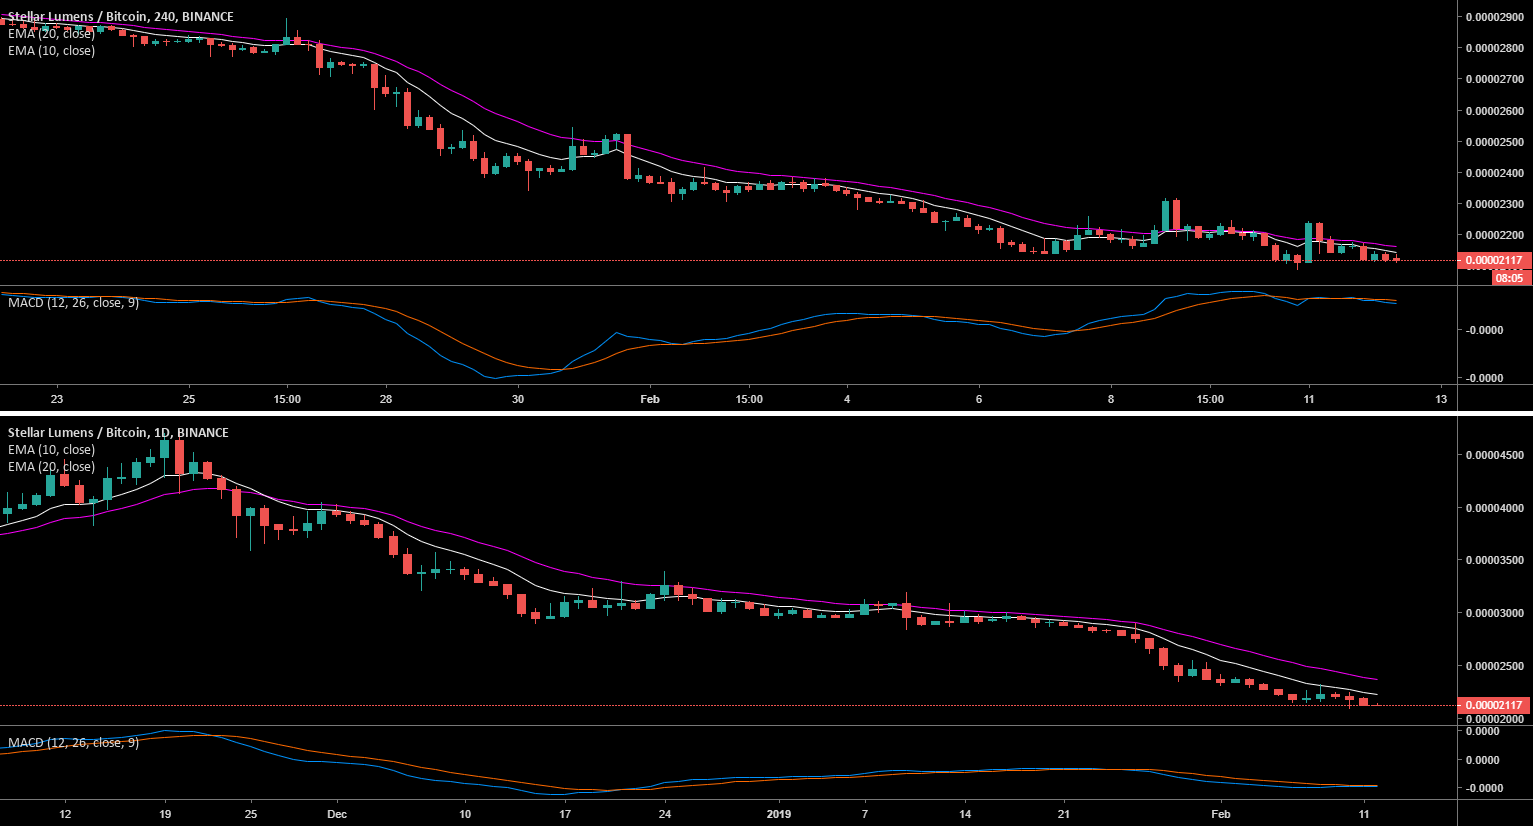The width and height of the screenshot is (1533, 826).
Task: Select EMA (10, close) legend in the 1D chart
Action: [x=52, y=450]
